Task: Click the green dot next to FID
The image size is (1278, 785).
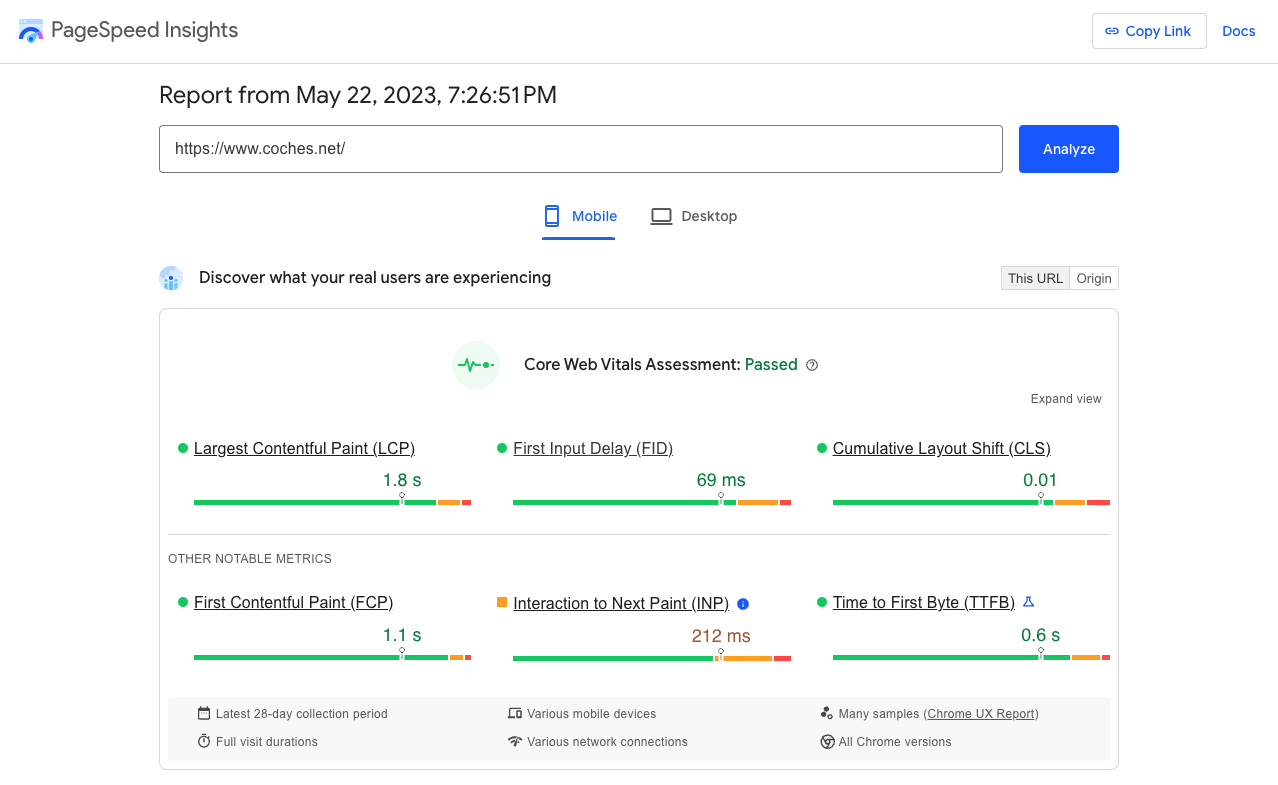Action: (x=502, y=448)
